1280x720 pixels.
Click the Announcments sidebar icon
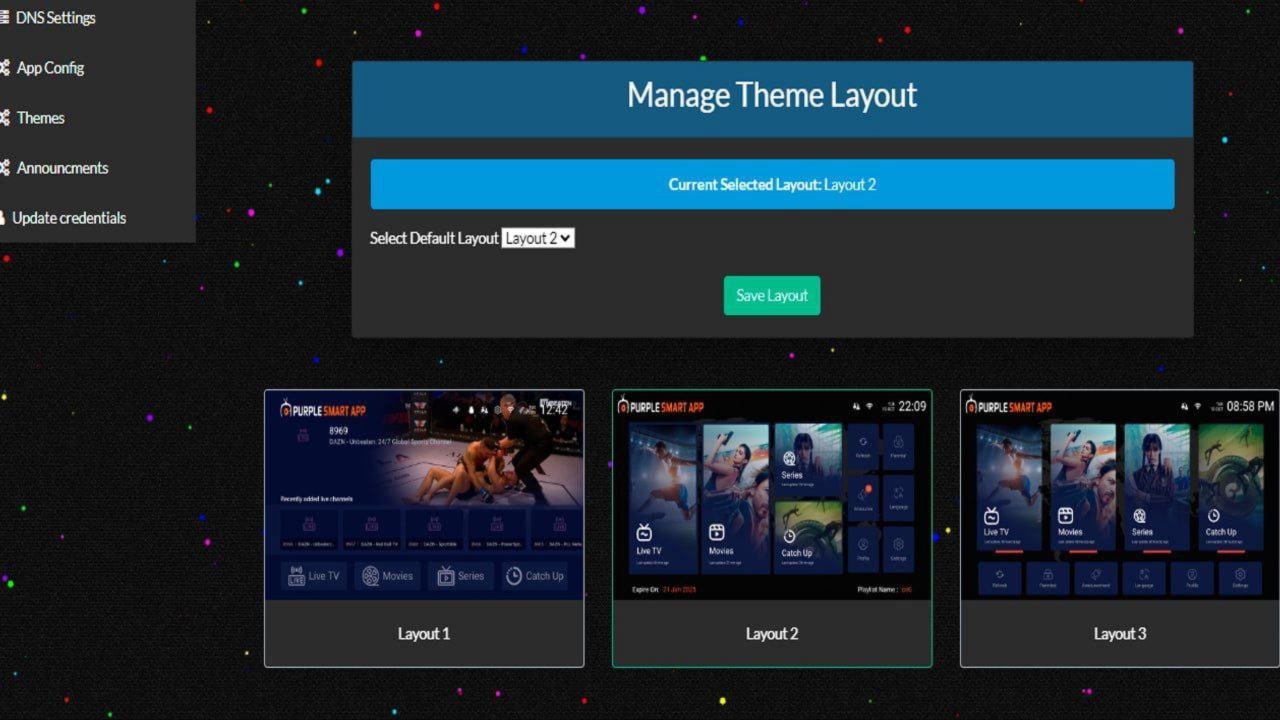point(4,168)
